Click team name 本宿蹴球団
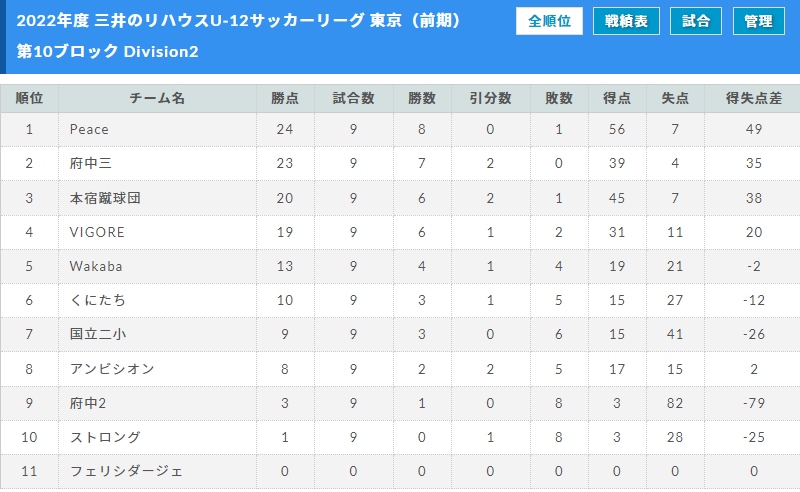The height and width of the screenshot is (492, 800). (105, 198)
